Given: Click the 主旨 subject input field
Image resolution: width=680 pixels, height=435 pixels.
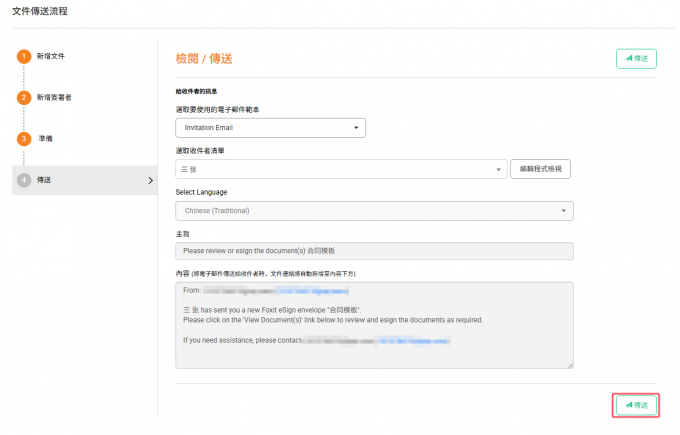Looking at the screenshot, I should point(374,251).
